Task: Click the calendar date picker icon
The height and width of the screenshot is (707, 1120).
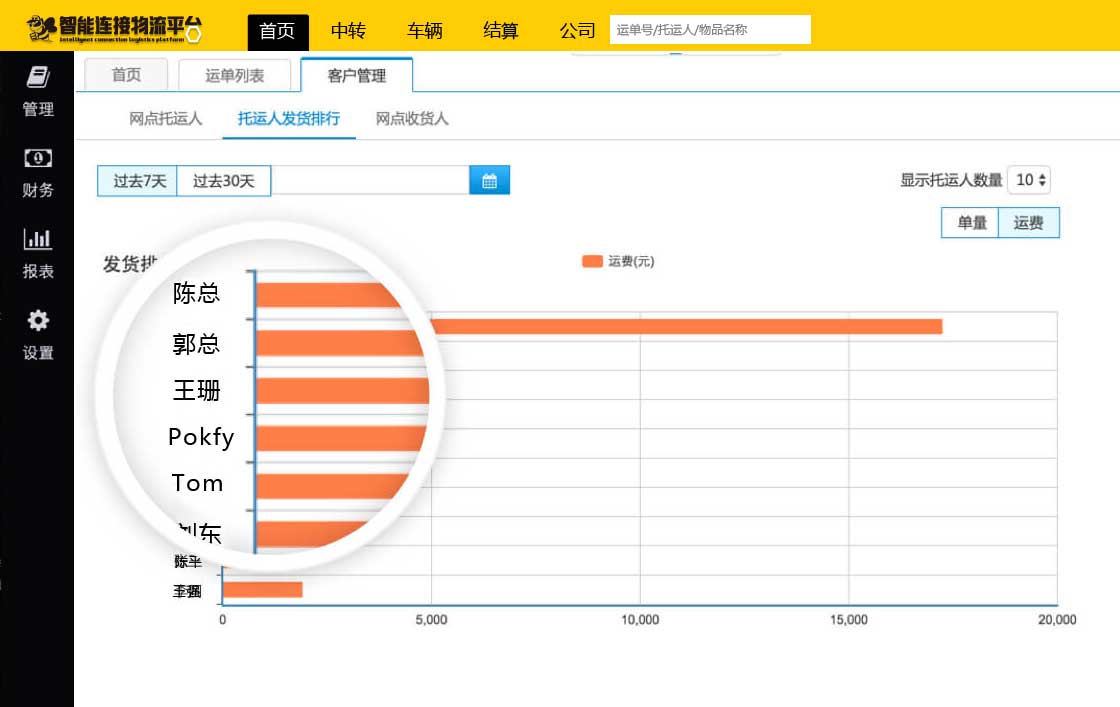Action: click(x=489, y=181)
